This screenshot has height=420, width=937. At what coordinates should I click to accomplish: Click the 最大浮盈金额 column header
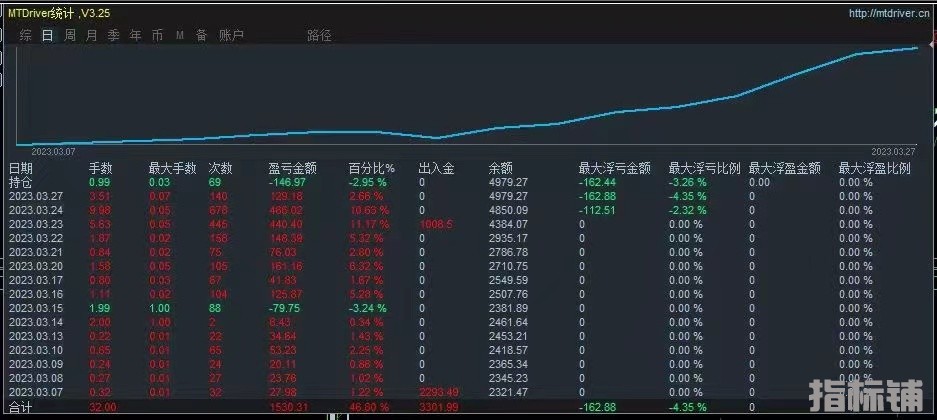(x=784, y=169)
